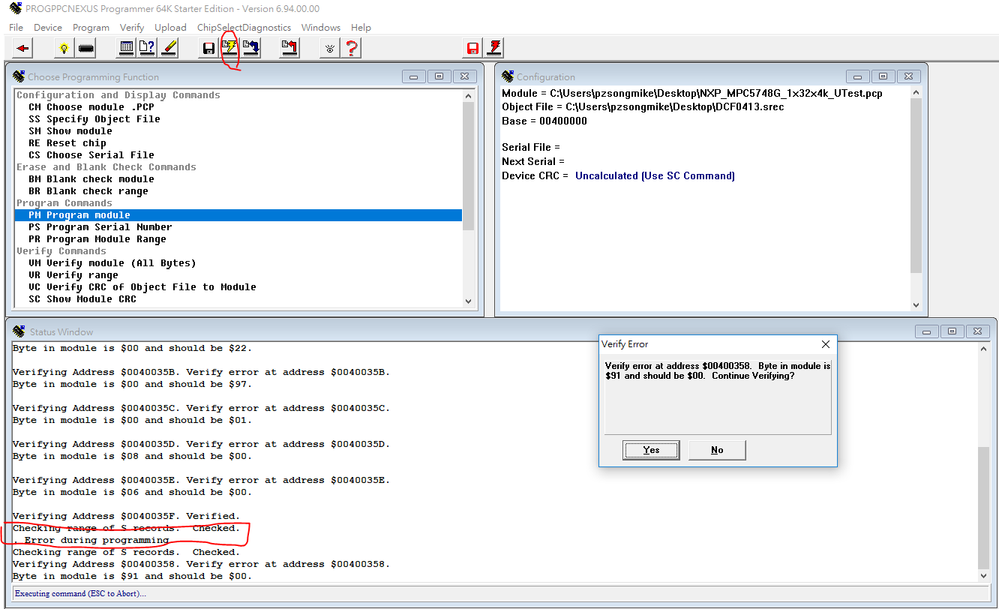
Task: Click the Status Window scroll down arrow
Action: click(984, 576)
